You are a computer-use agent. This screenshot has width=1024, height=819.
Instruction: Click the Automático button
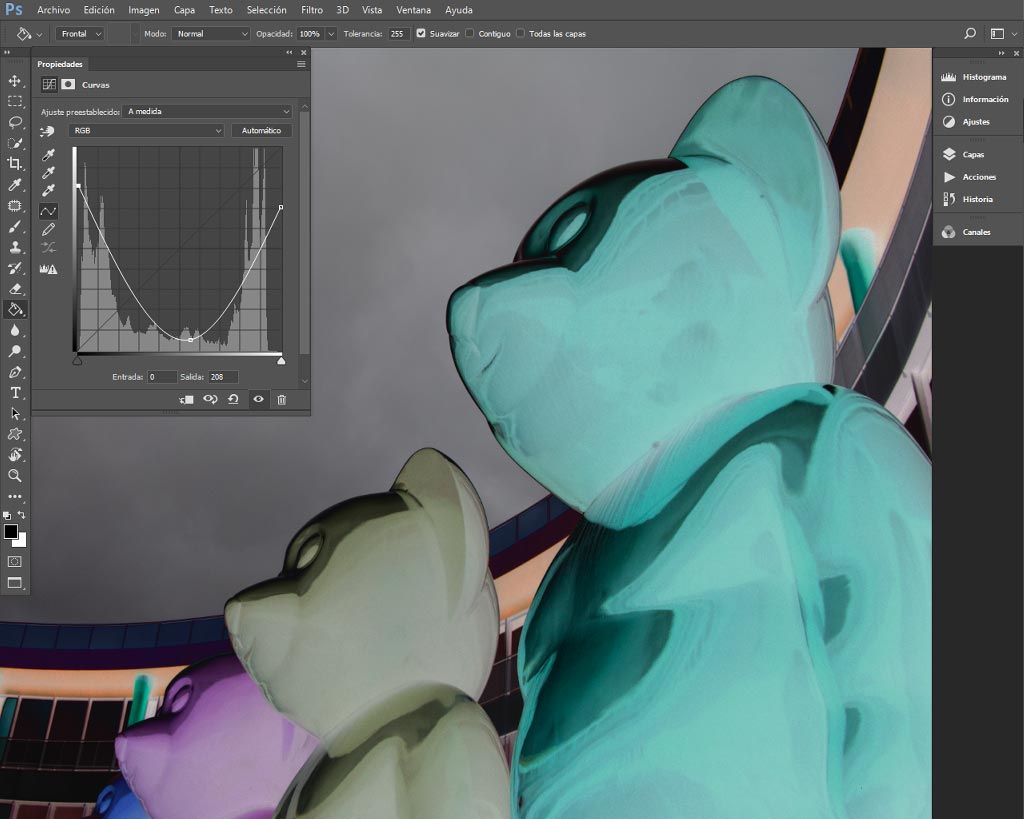(261, 131)
